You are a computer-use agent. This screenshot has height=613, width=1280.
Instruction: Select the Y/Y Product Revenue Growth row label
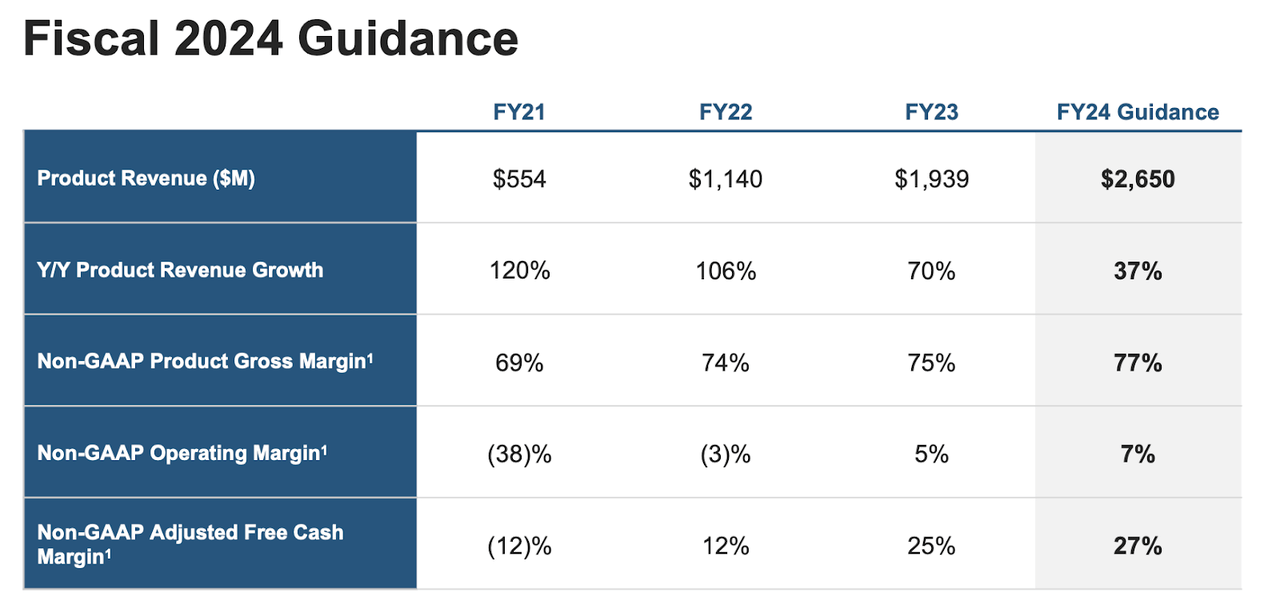point(180,270)
